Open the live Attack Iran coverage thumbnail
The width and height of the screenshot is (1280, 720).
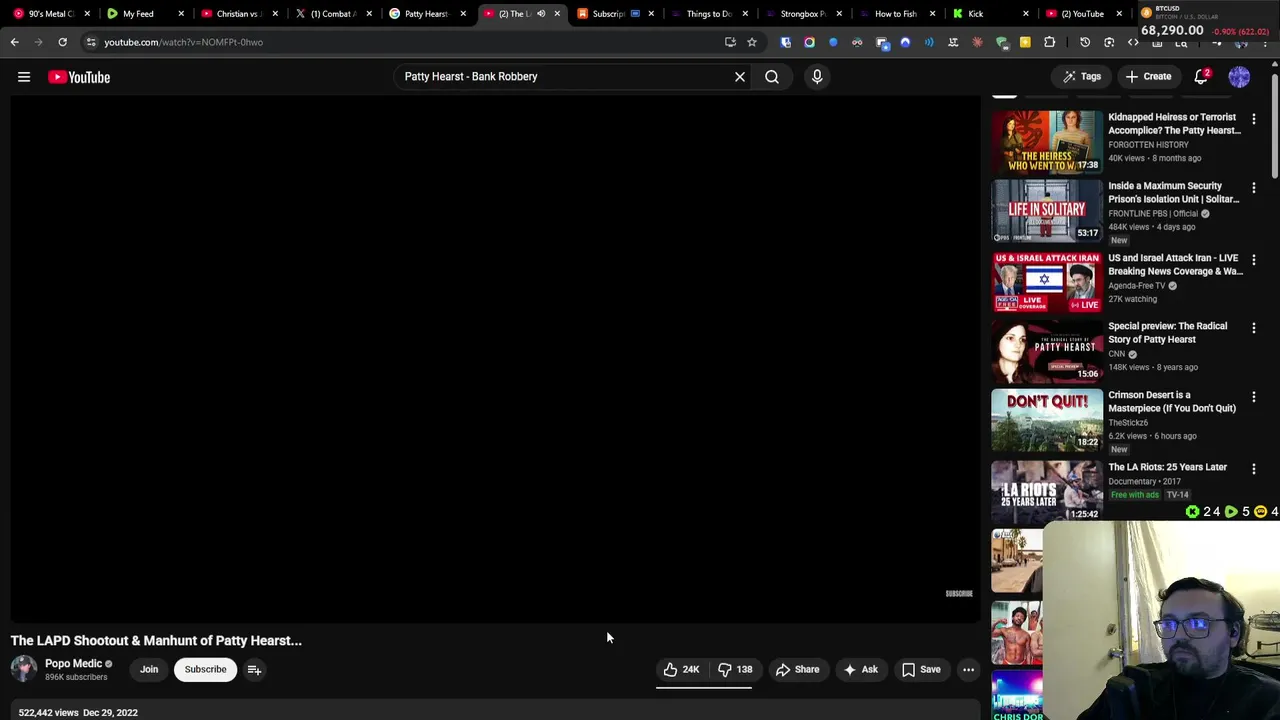1047,282
